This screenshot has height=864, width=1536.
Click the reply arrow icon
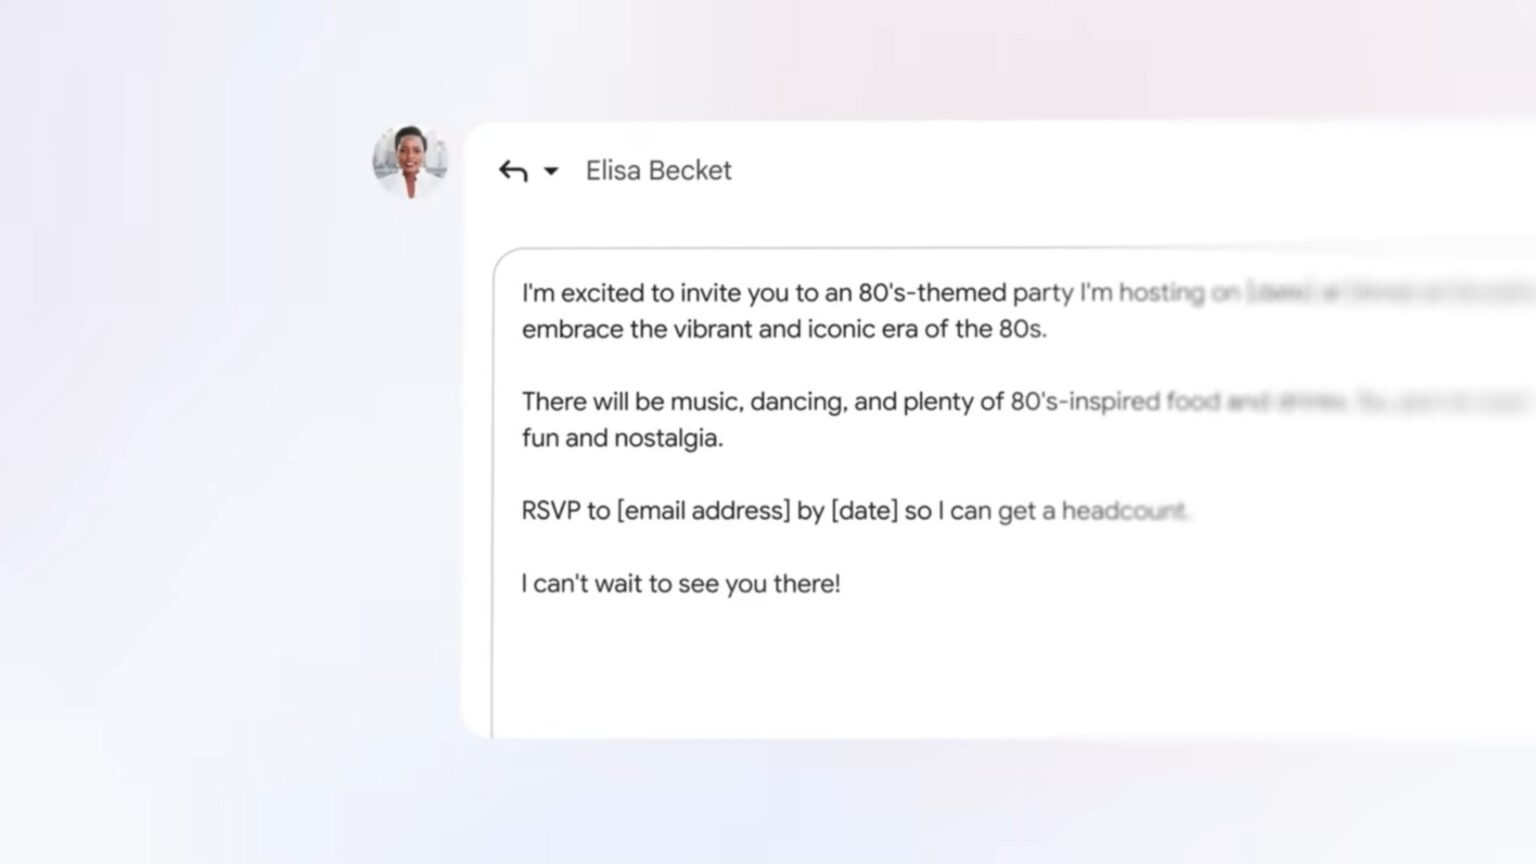(x=511, y=170)
